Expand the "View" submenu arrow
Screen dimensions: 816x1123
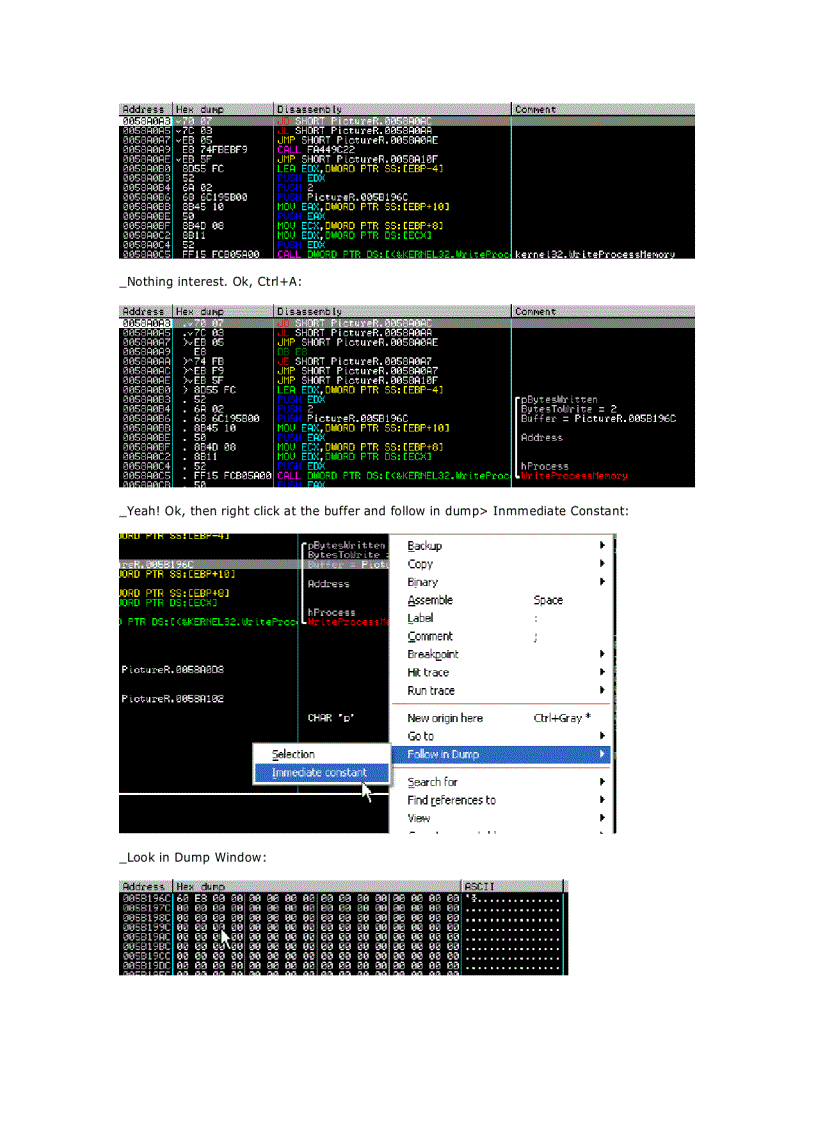click(601, 817)
